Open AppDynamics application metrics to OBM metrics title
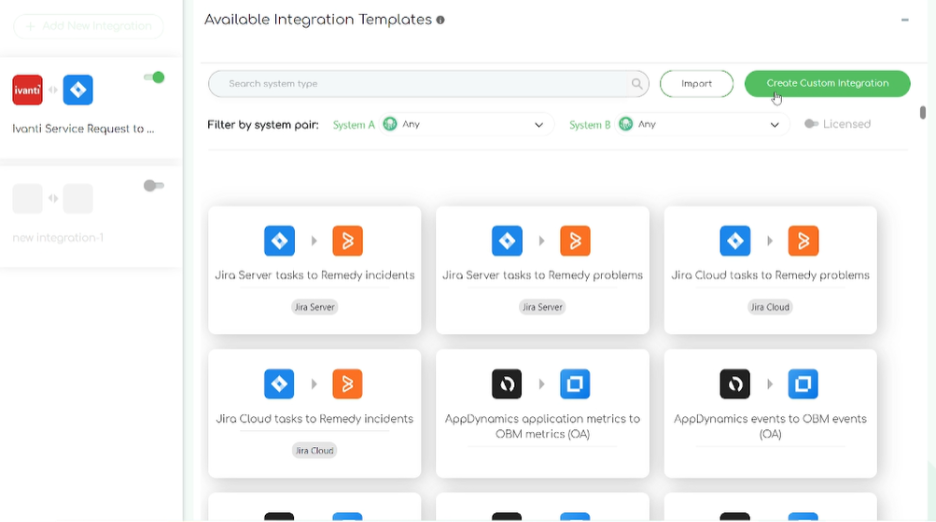The height and width of the screenshot is (522, 936). [543, 426]
